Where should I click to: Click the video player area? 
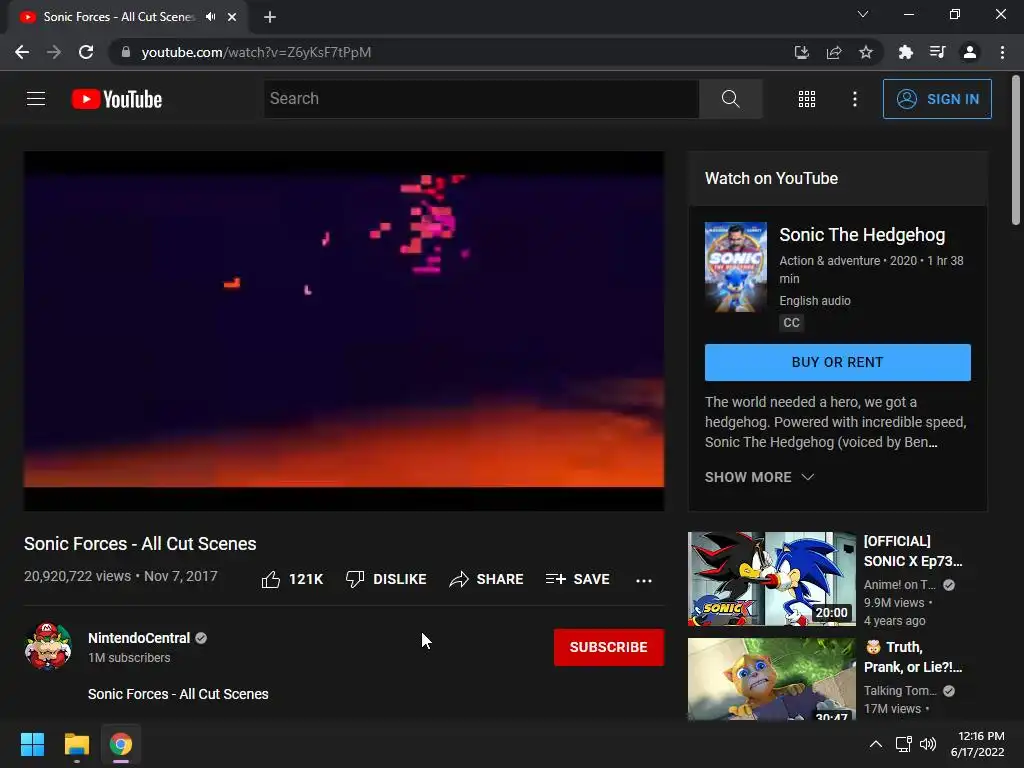(x=344, y=331)
